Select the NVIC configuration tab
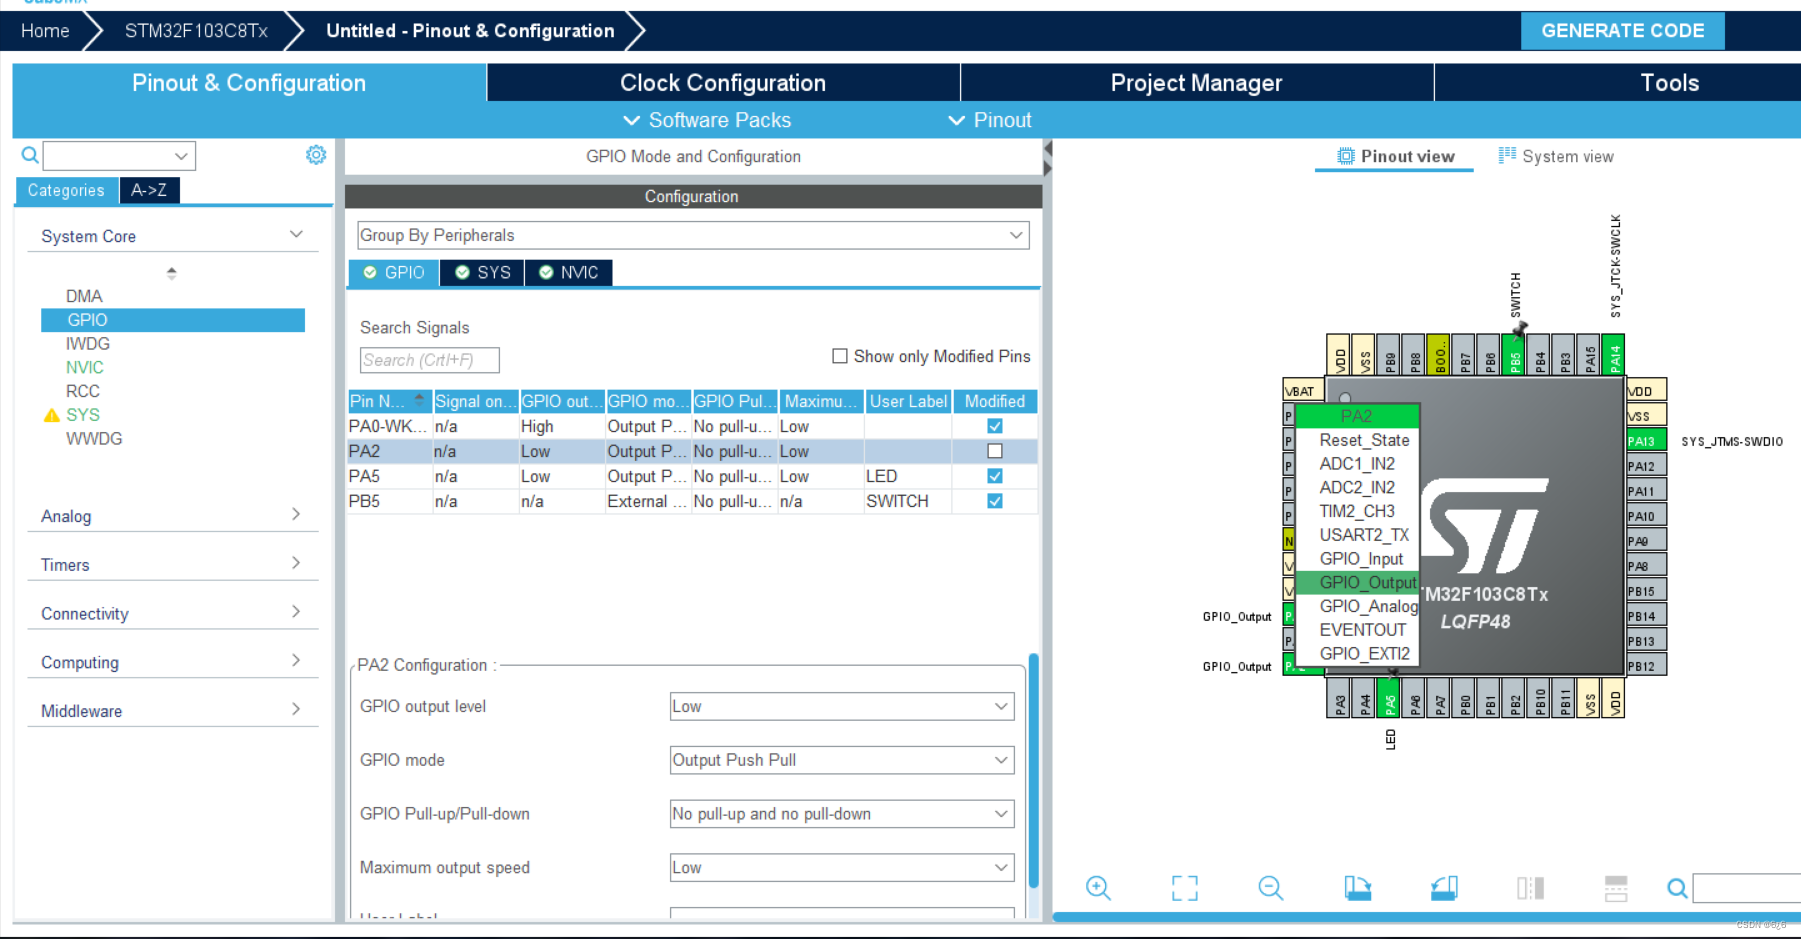 tap(568, 272)
